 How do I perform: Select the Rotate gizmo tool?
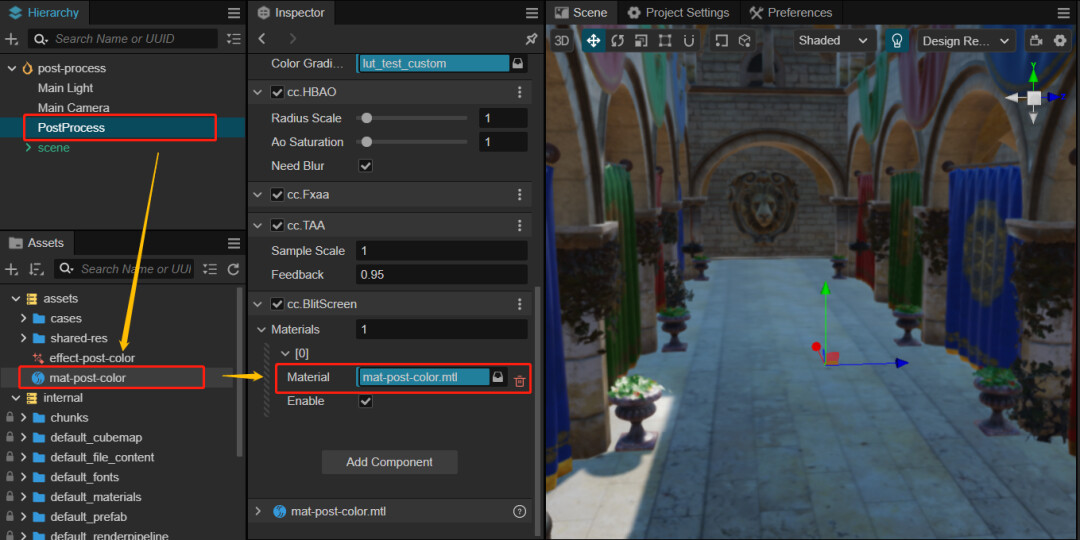click(x=617, y=41)
